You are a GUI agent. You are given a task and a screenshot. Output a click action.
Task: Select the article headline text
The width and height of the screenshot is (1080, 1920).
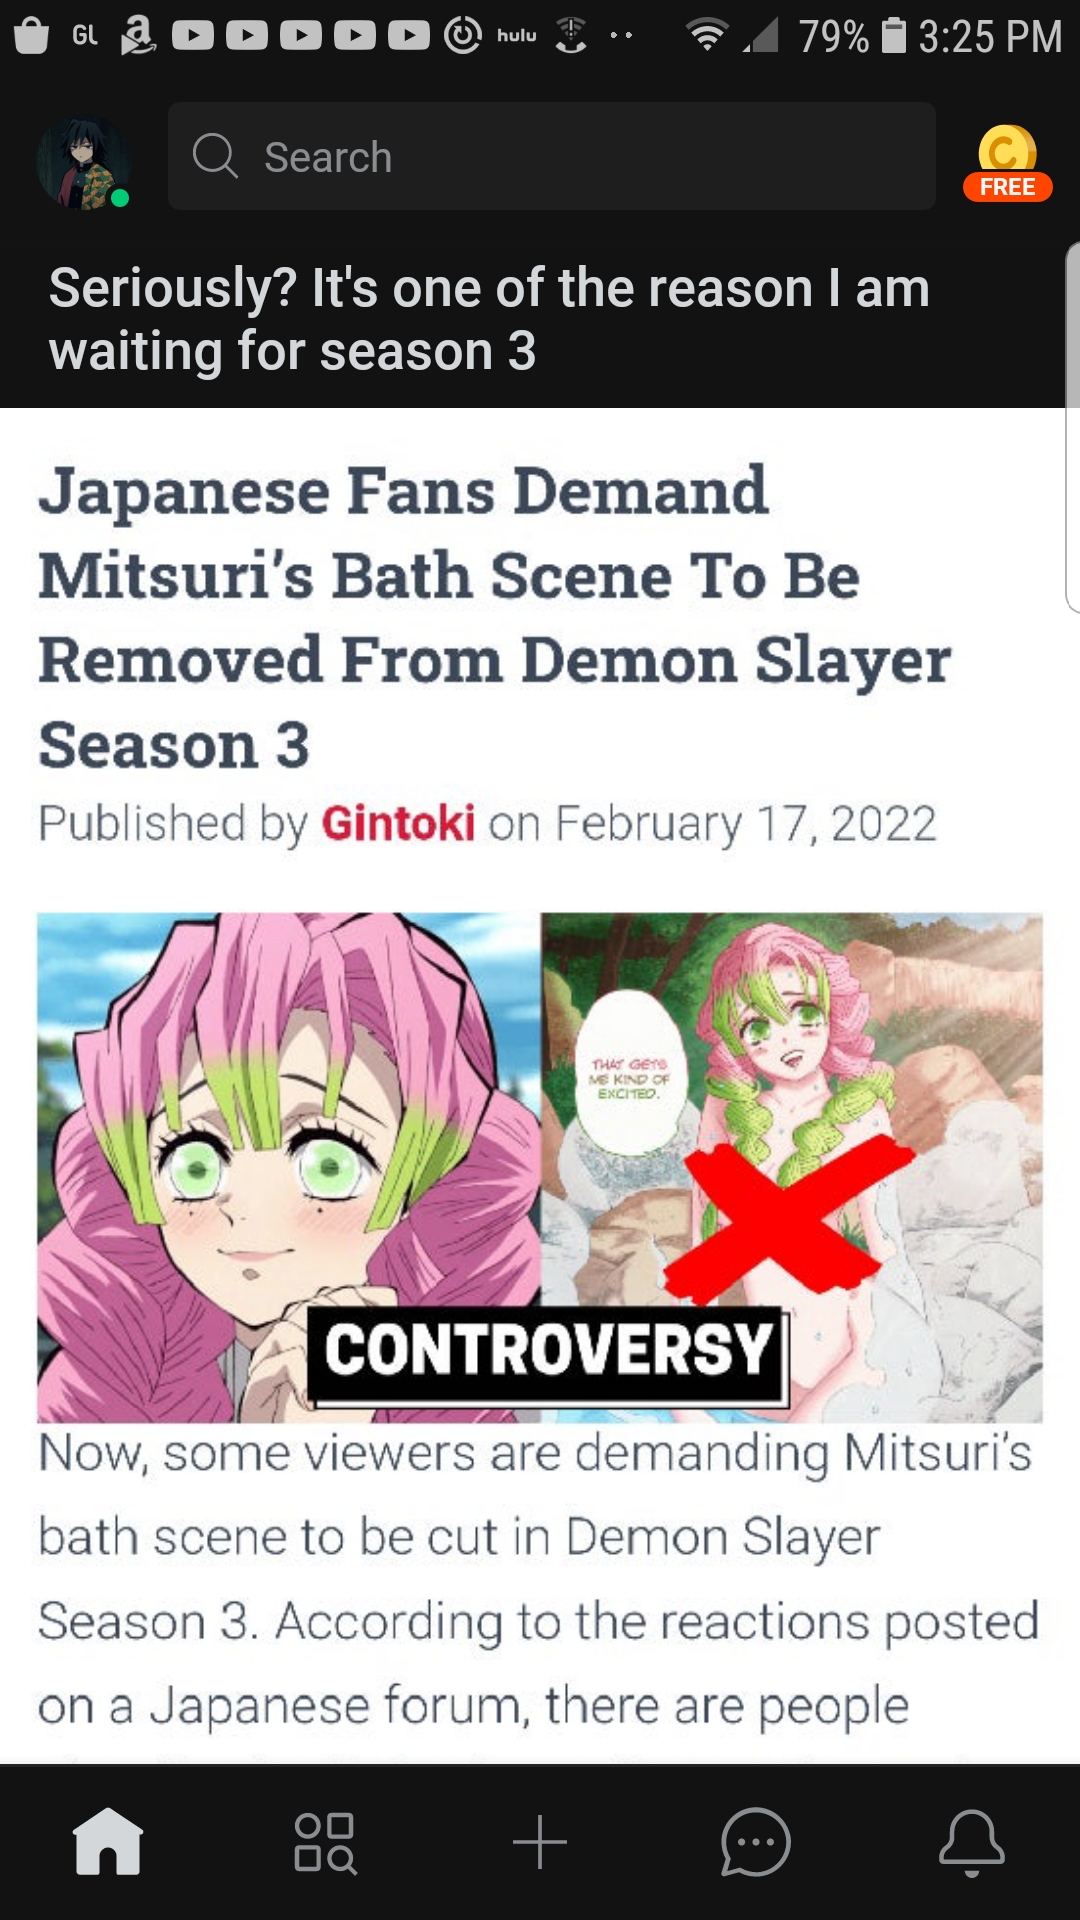494,617
